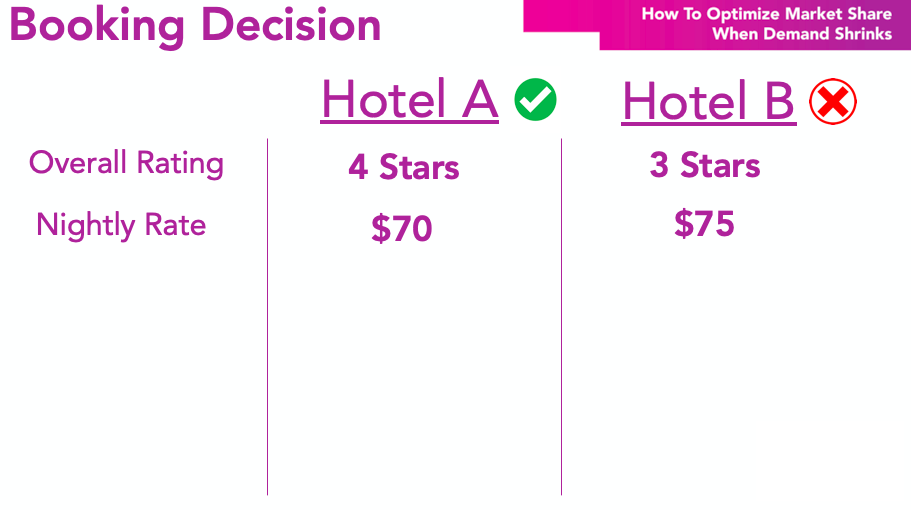This screenshot has width=911, height=510.
Task: Click the word Decision in the title
Action: pos(290,26)
